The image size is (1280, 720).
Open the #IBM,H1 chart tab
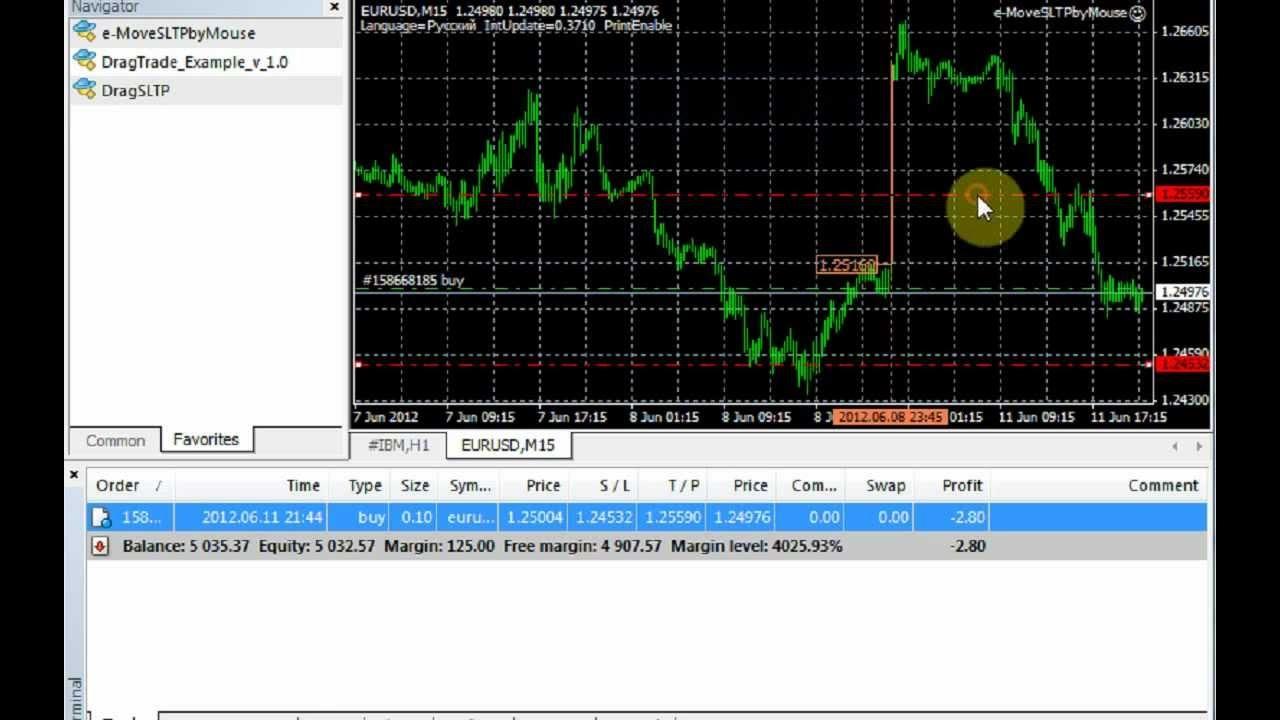pyautogui.click(x=398, y=445)
